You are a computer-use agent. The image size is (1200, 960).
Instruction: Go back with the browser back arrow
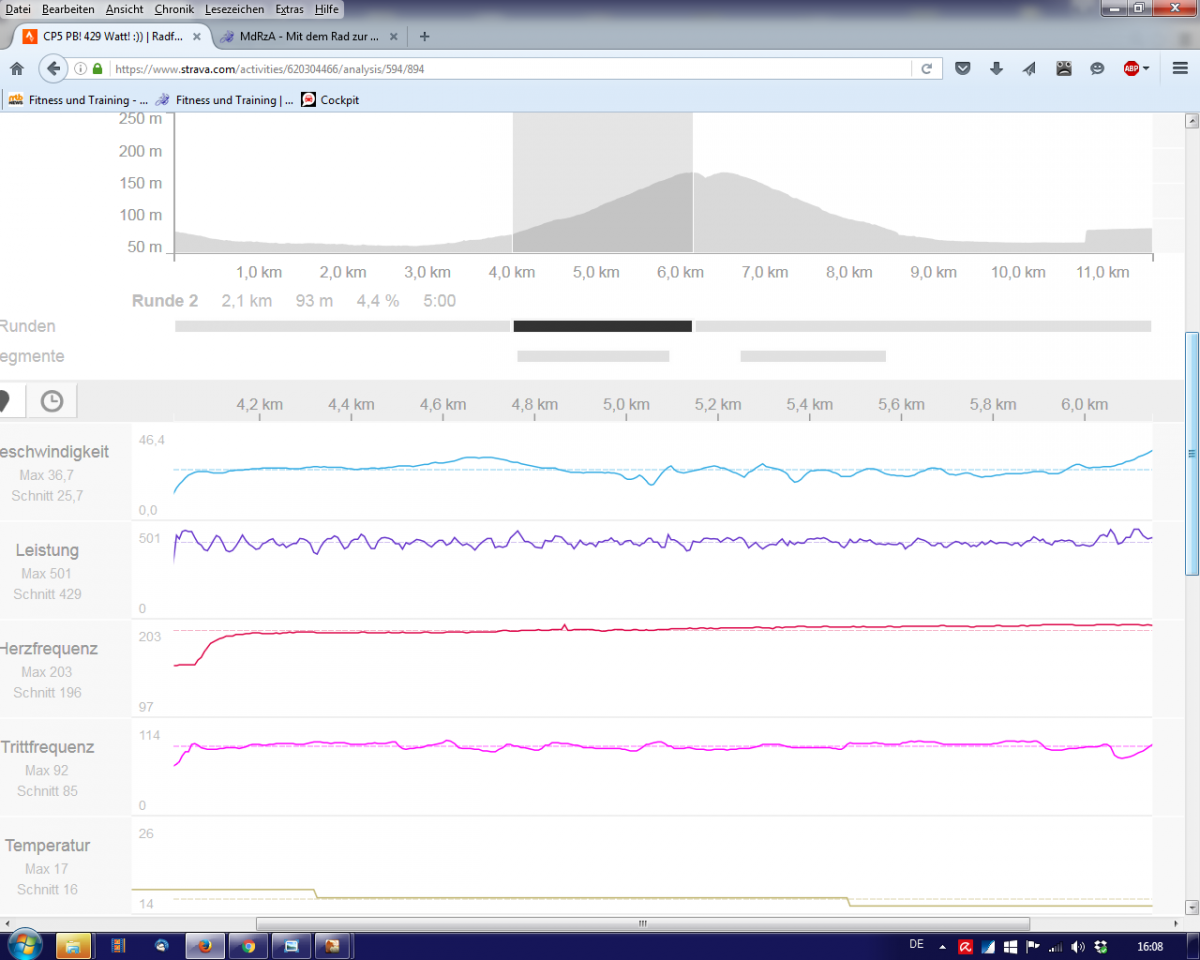coord(53,69)
